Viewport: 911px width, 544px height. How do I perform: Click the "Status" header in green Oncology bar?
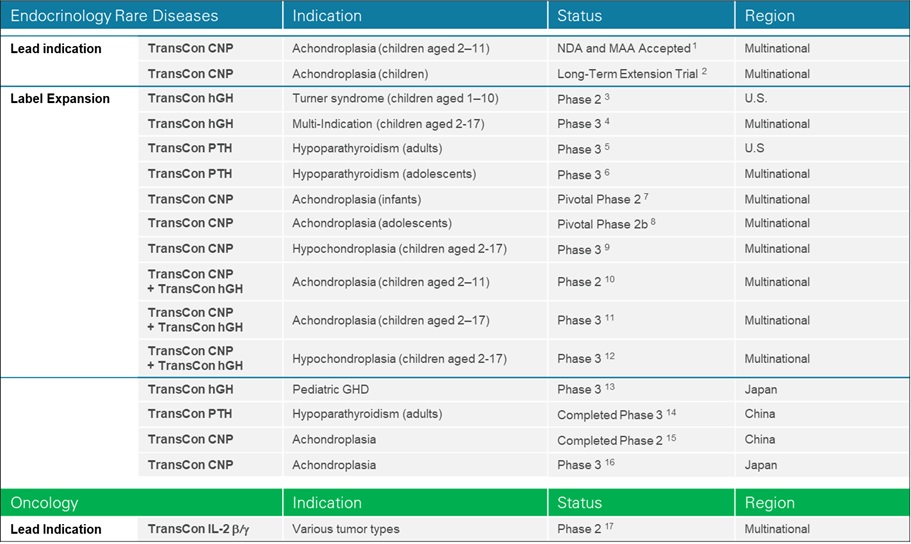(580, 503)
